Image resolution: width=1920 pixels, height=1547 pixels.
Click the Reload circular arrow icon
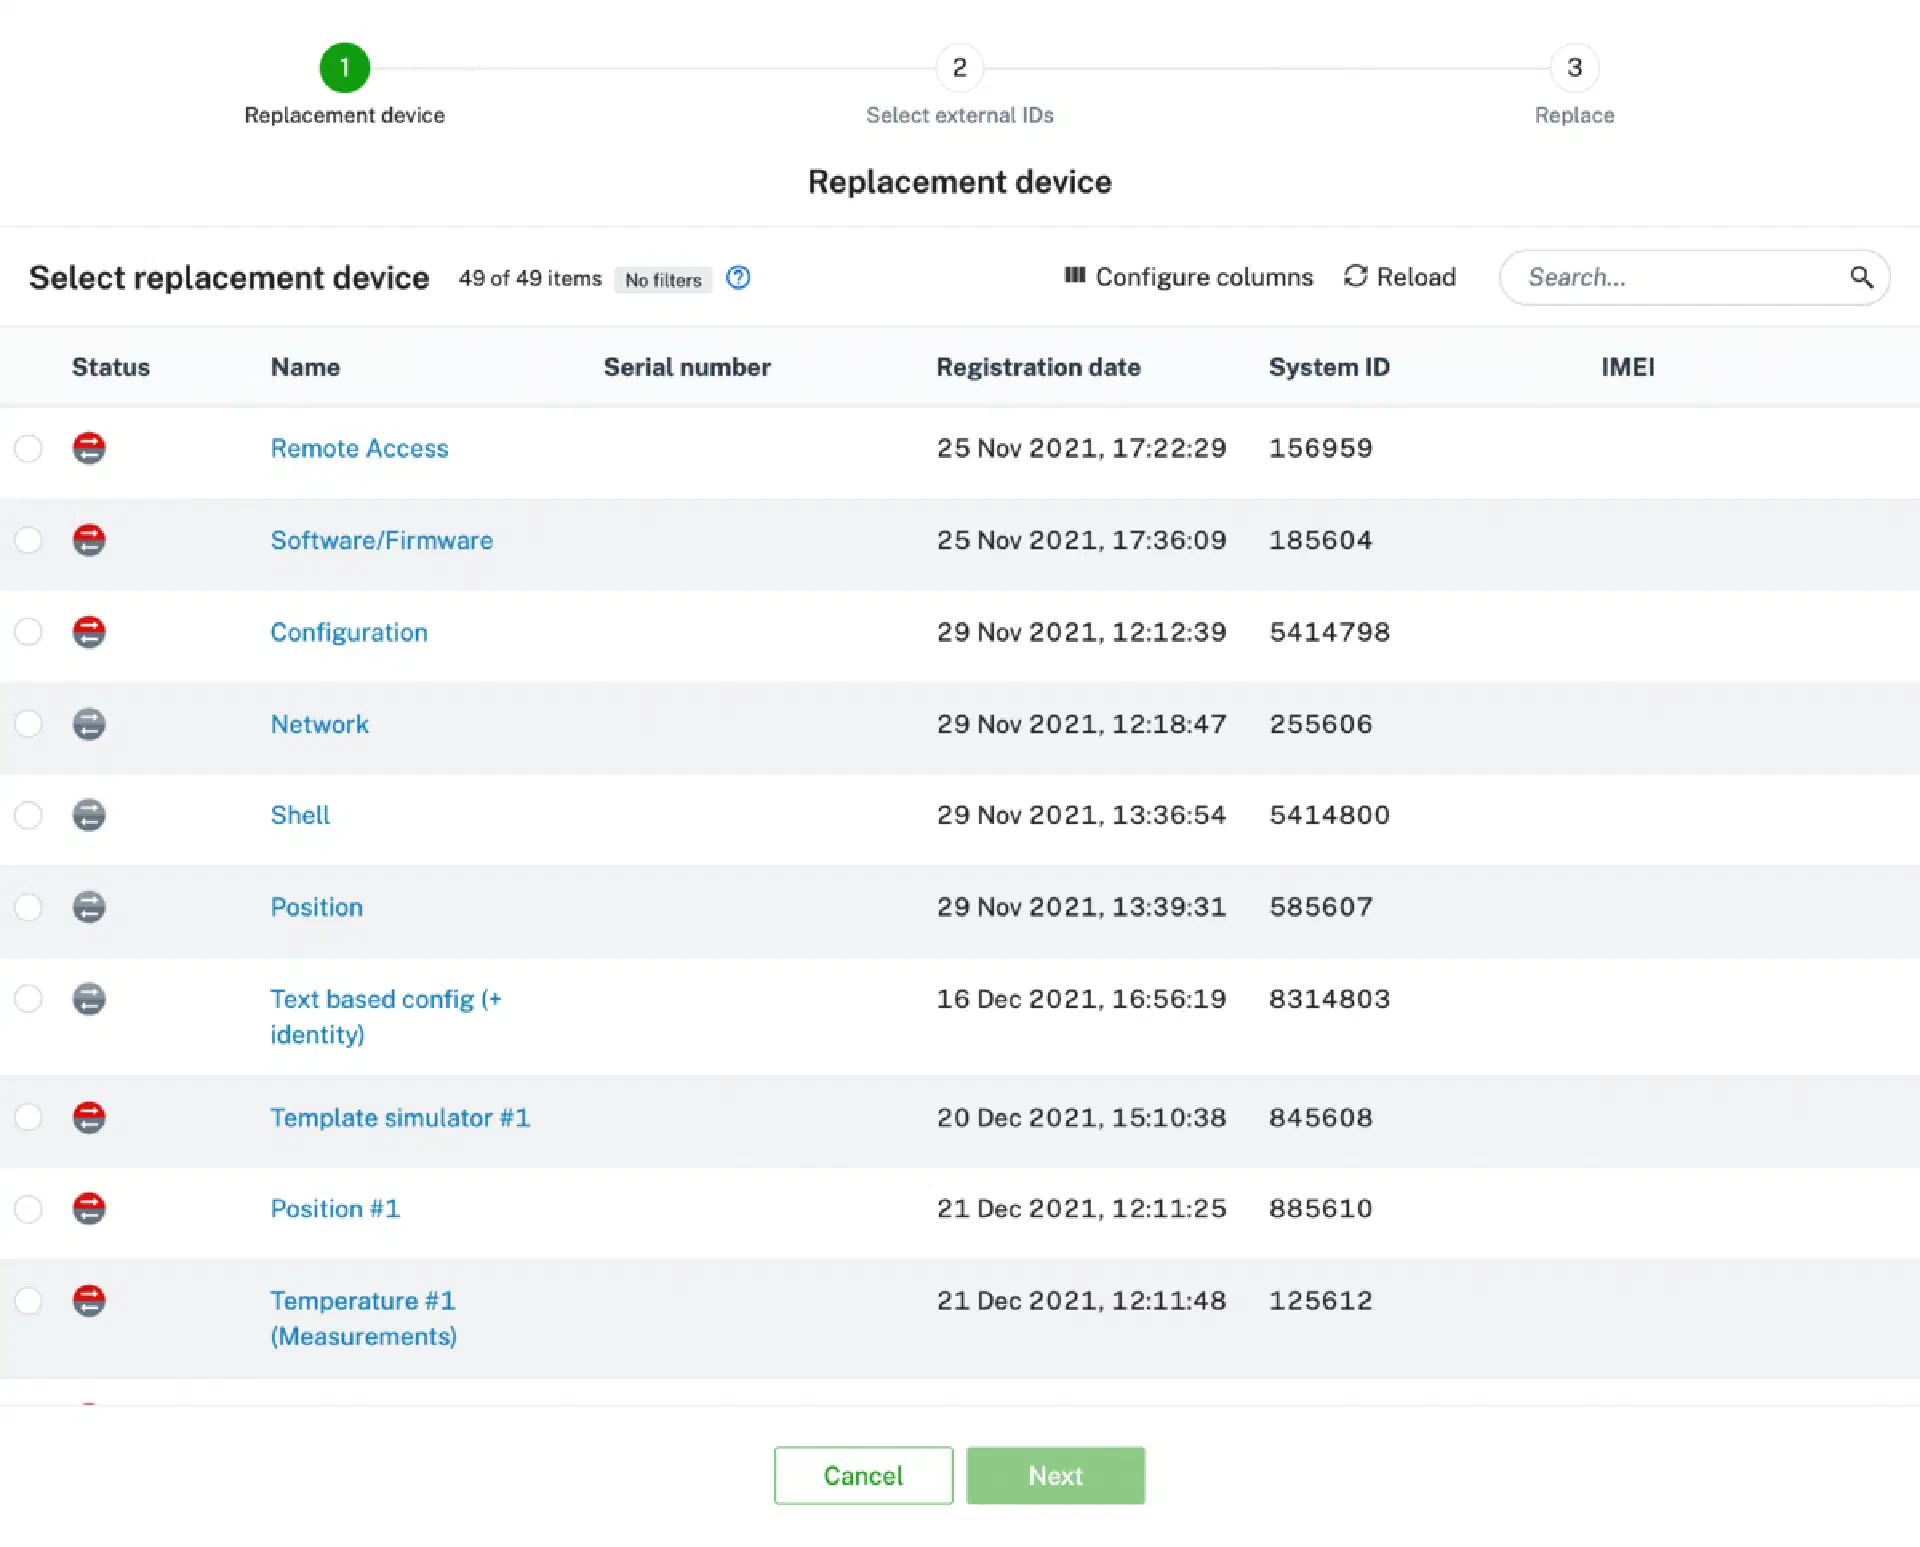click(x=1355, y=276)
